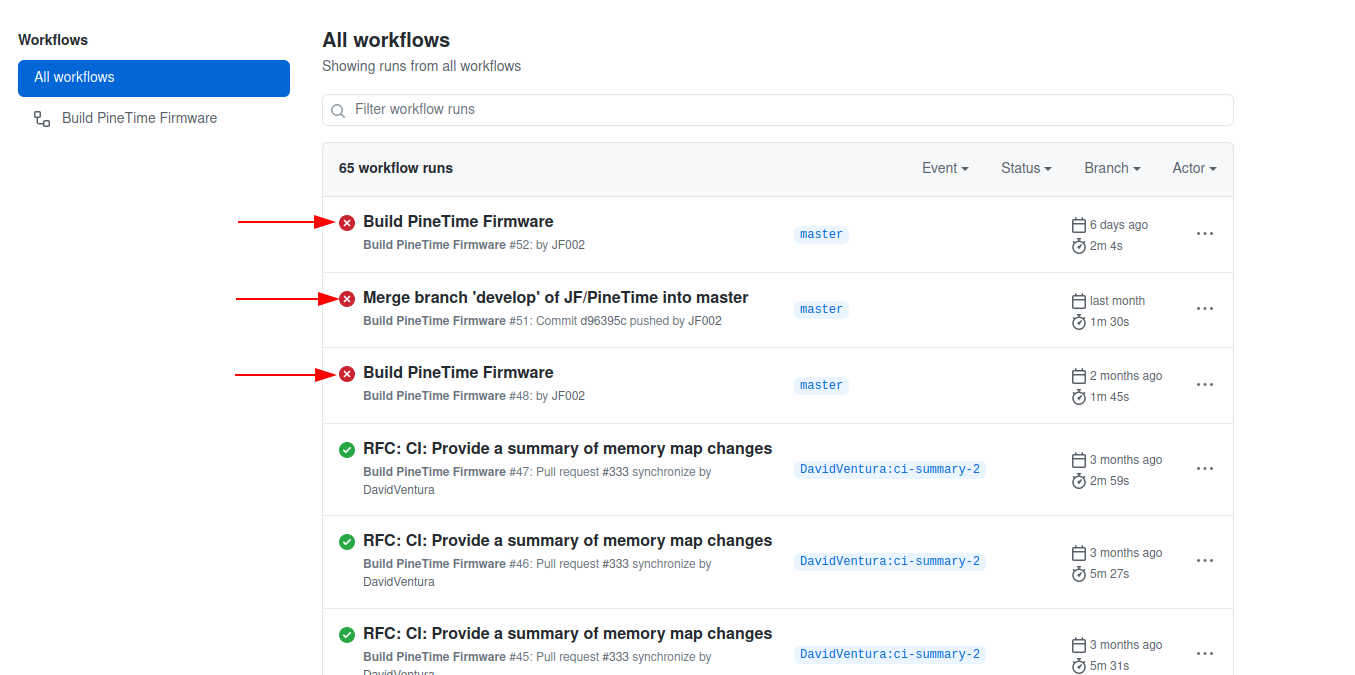Open the three-dot menu for run #52

(x=1205, y=234)
